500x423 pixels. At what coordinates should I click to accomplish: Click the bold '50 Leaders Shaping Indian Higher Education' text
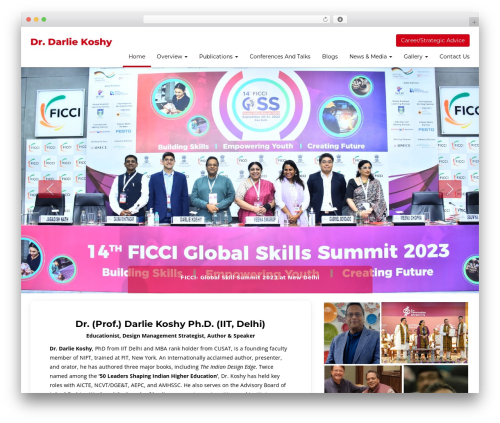pyautogui.click(x=158, y=376)
